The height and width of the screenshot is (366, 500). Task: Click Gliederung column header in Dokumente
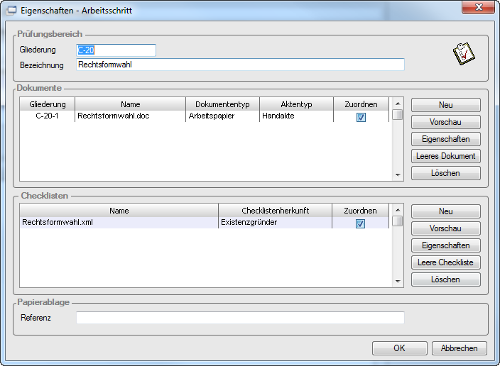(x=47, y=104)
